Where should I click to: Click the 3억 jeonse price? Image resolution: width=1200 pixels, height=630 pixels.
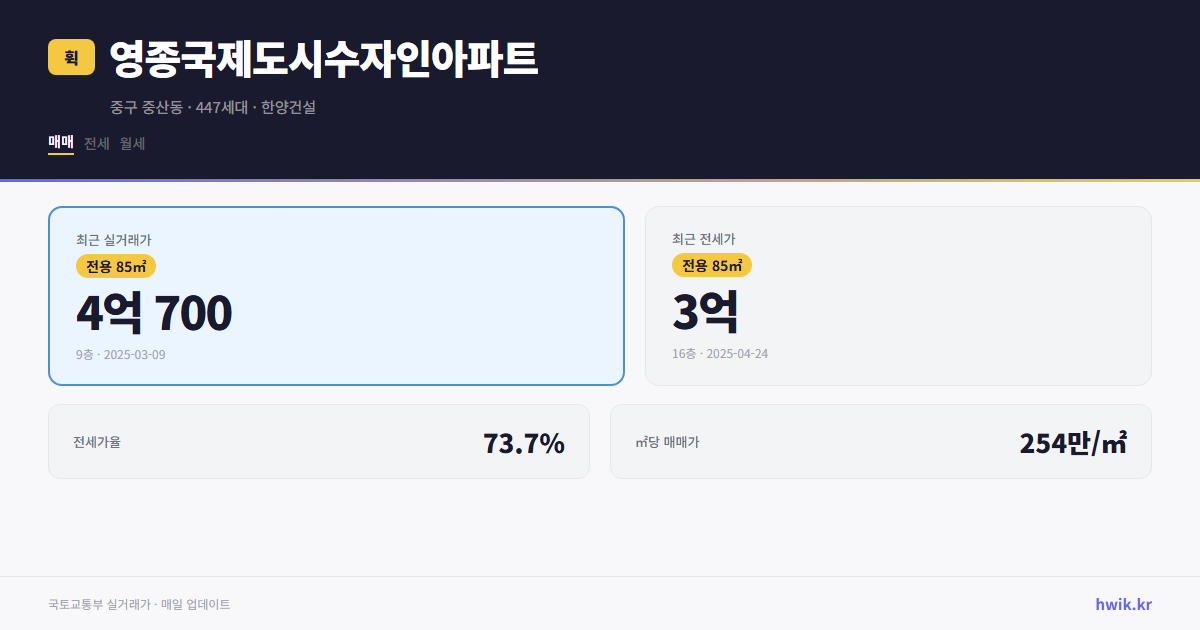706,312
